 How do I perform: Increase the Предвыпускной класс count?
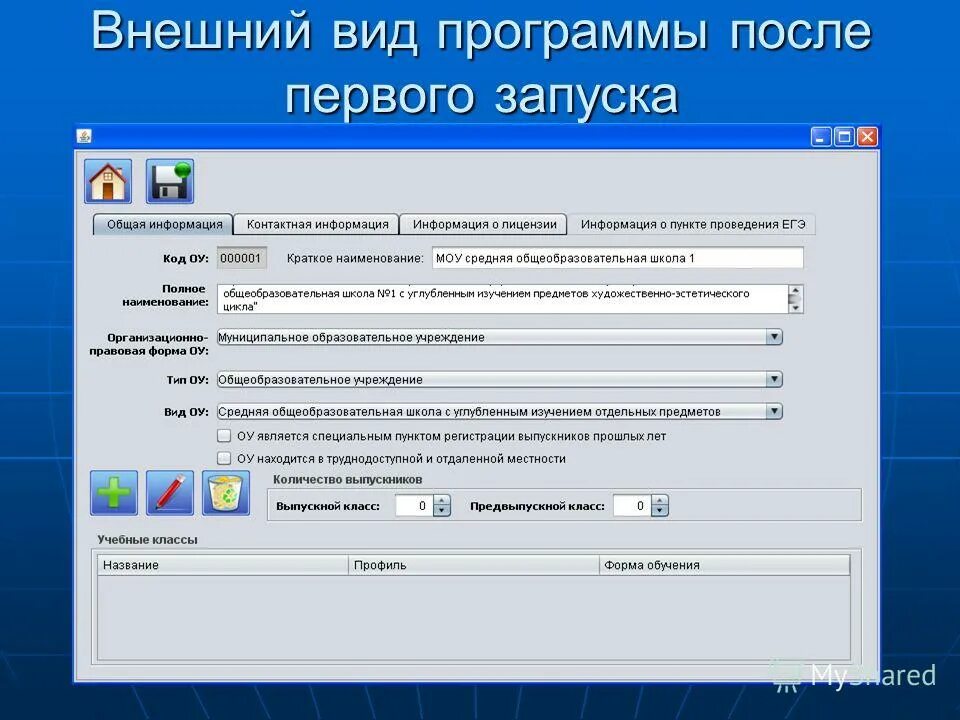coord(659,501)
